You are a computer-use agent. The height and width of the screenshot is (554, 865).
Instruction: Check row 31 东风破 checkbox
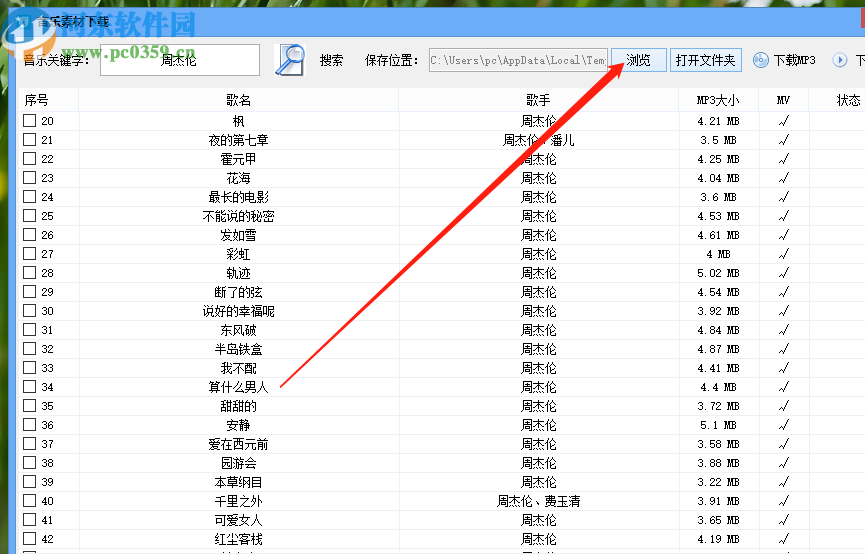click(30, 329)
